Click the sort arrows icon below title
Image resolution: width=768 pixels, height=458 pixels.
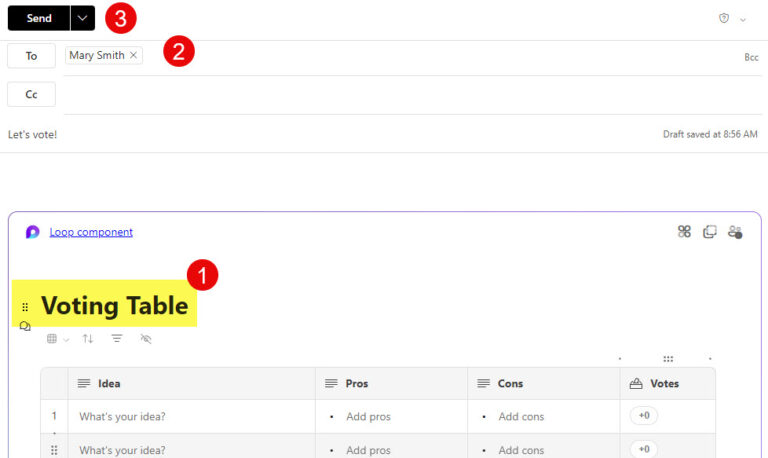click(88, 339)
